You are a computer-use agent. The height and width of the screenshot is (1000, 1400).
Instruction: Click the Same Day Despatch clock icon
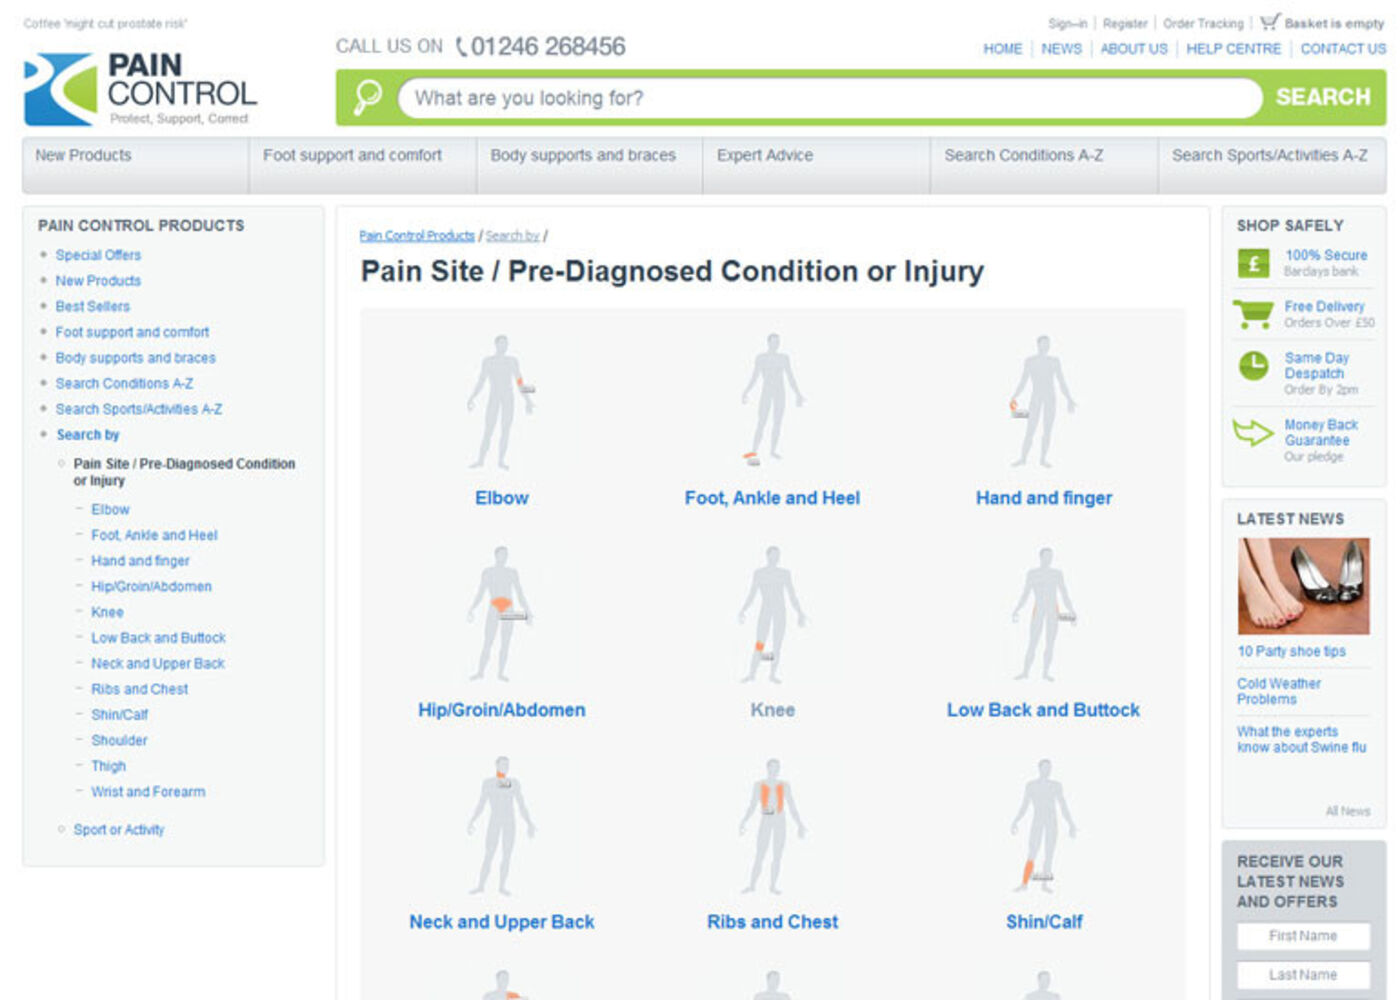click(x=1253, y=366)
